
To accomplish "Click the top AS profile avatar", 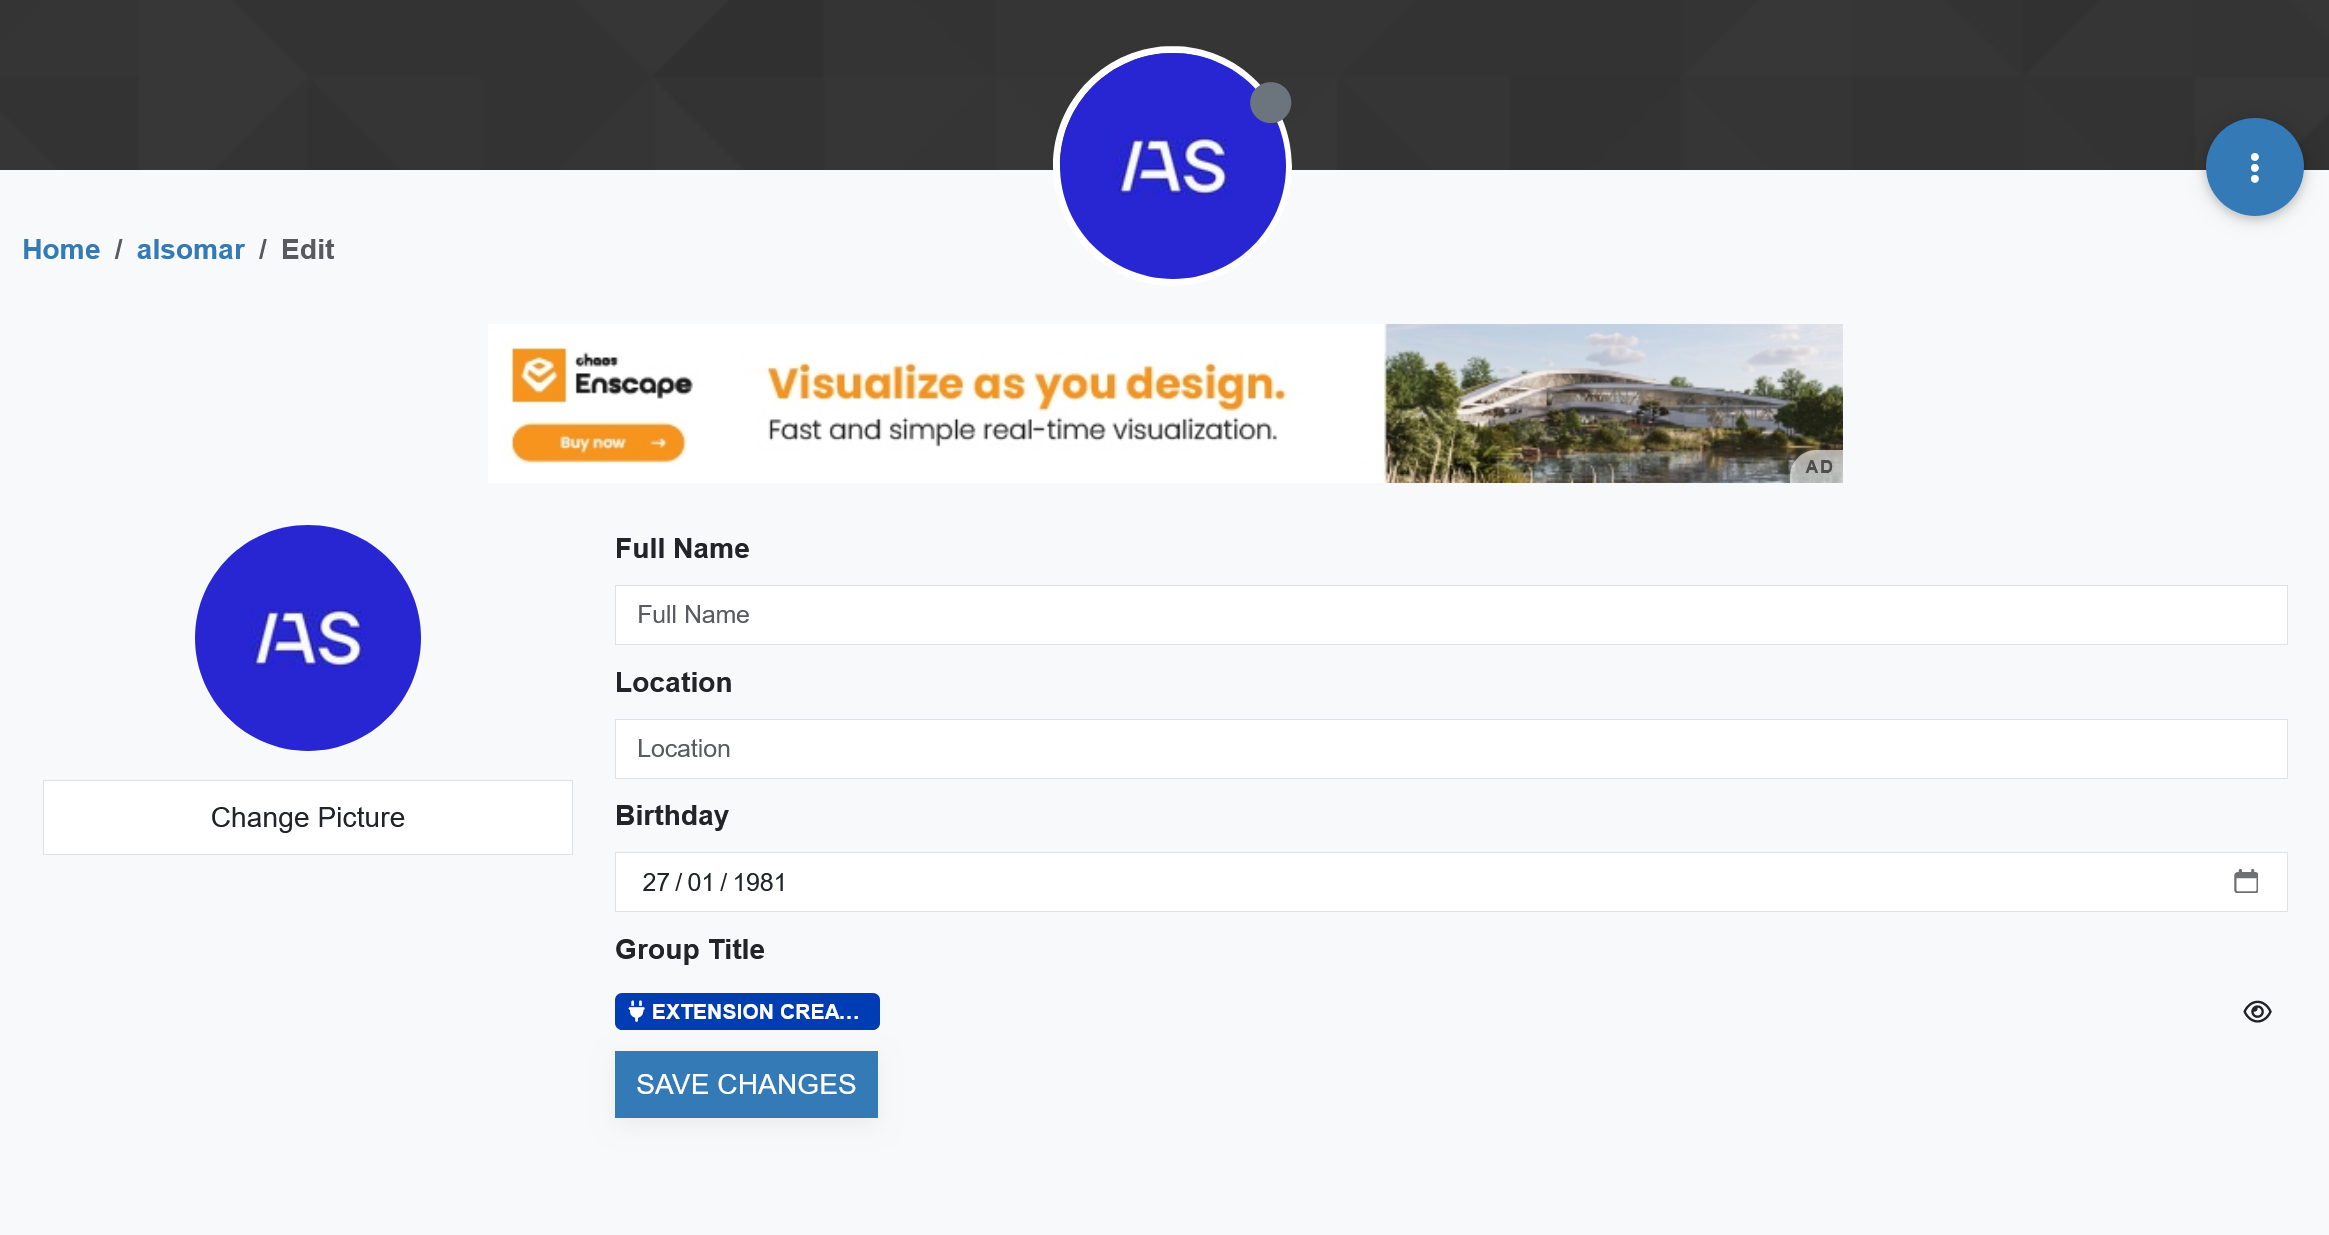I will 1172,166.
